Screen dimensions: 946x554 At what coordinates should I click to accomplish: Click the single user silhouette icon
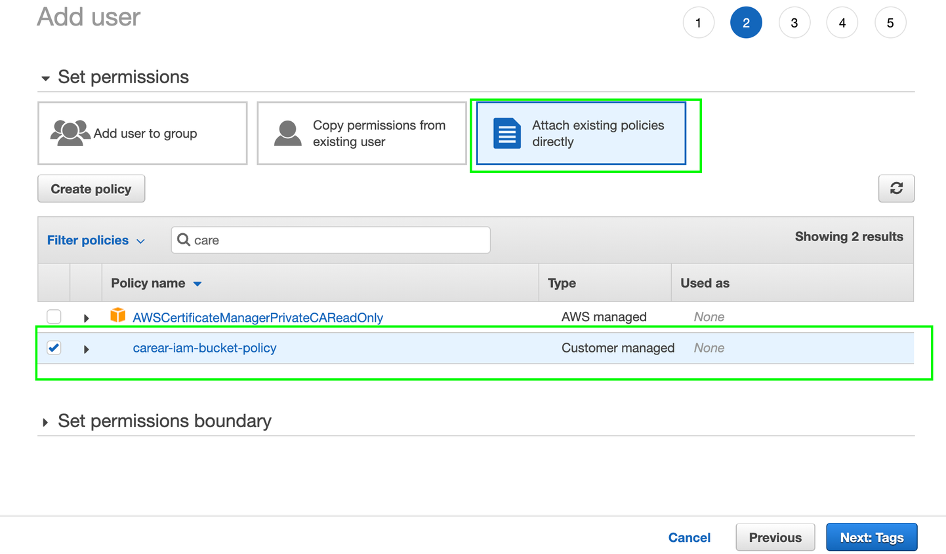coord(288,133)
